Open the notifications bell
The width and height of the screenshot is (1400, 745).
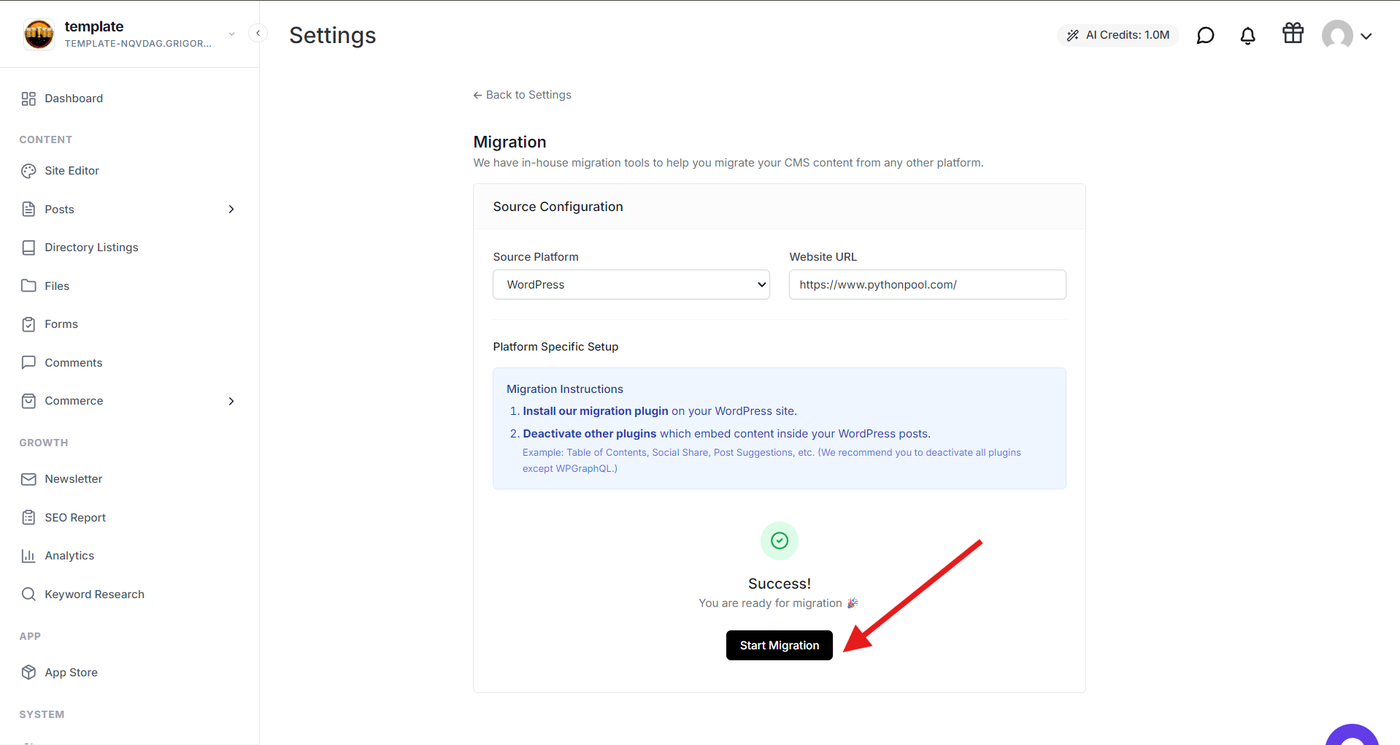(x=1248, y=35)
